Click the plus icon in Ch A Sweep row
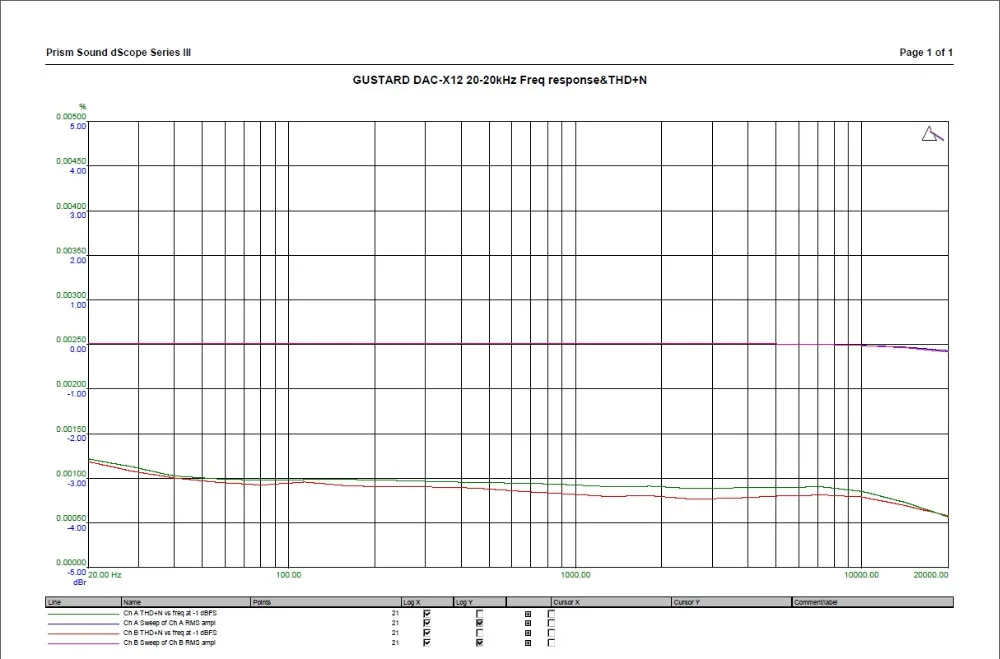Image resolution: width=1000 pixels, height=659 pixels. click(x=528, y=623)
